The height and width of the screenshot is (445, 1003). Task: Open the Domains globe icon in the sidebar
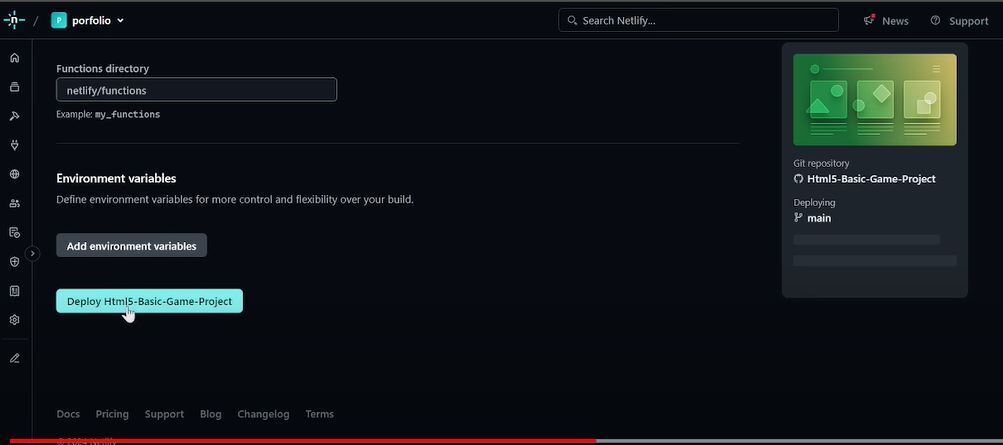tap(15, 174)
